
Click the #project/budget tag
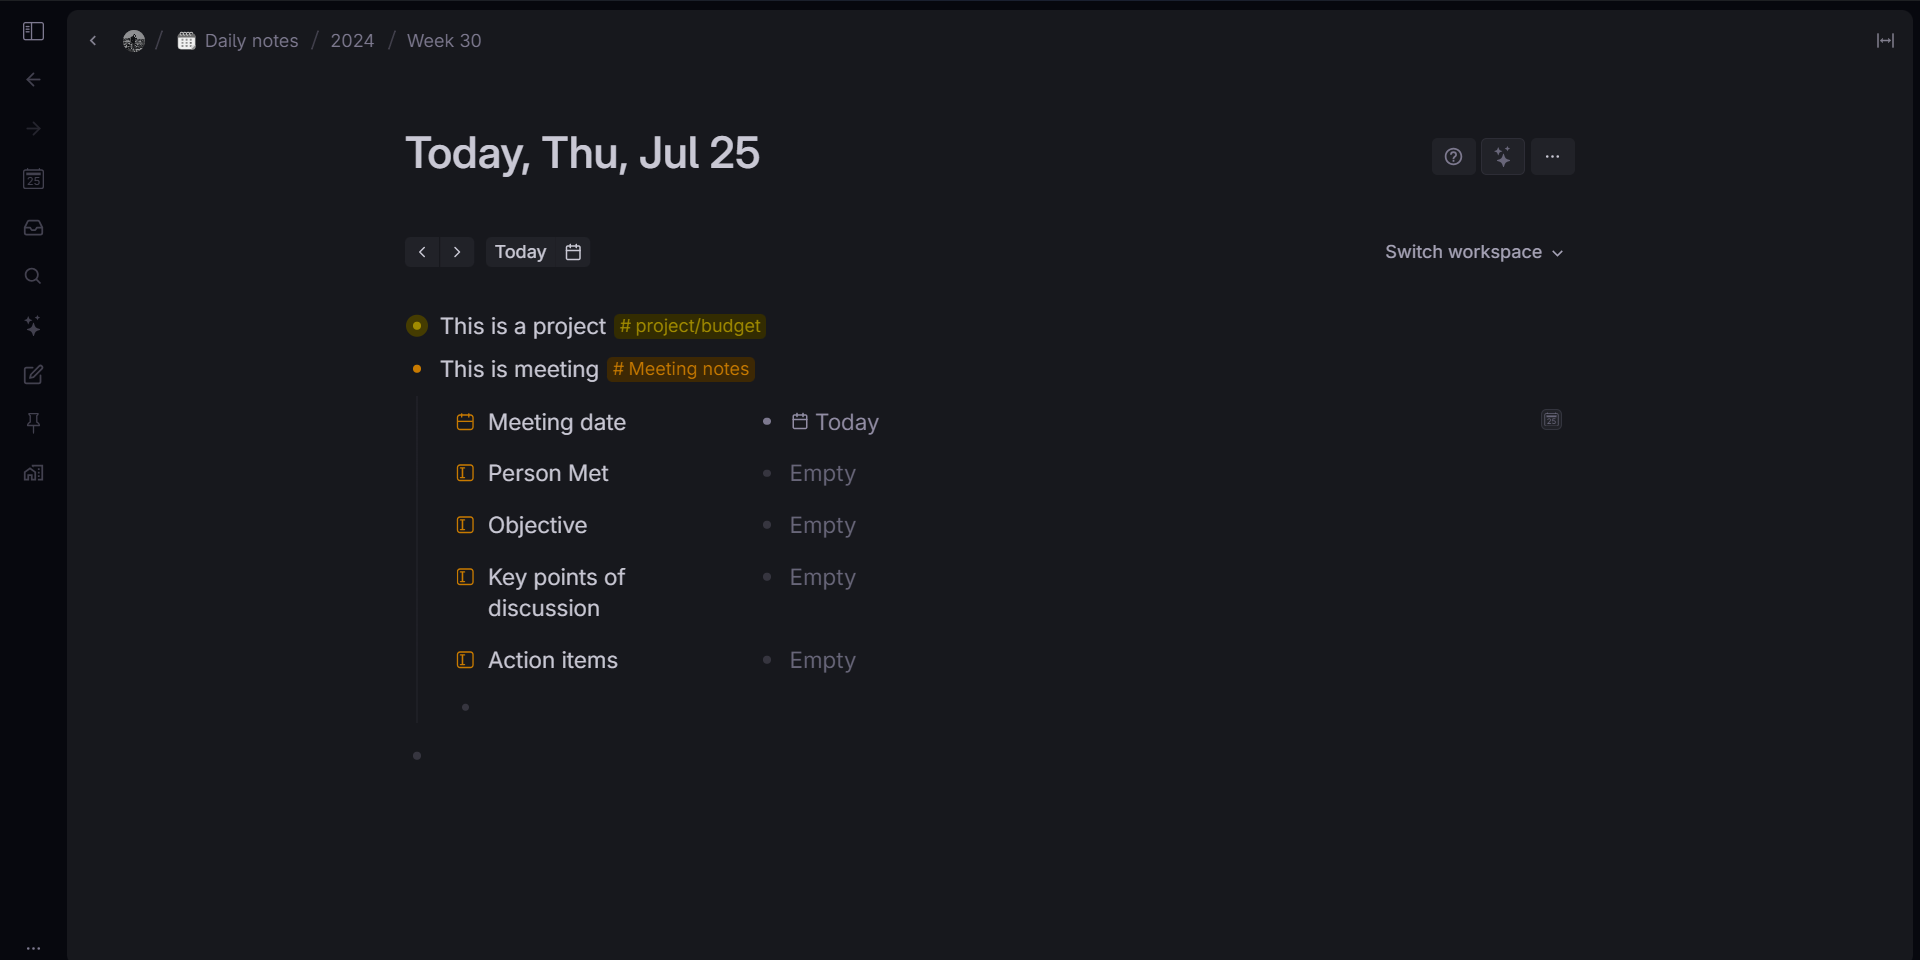coord(690,326)
